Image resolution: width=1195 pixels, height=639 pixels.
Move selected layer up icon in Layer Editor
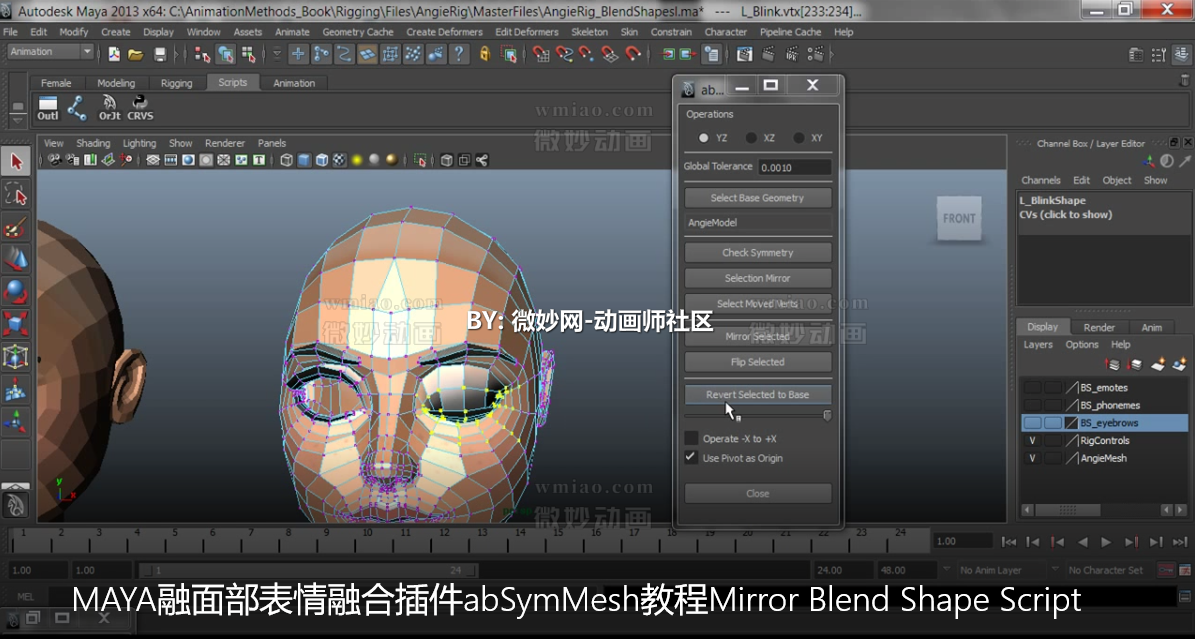pos(1112,364)
